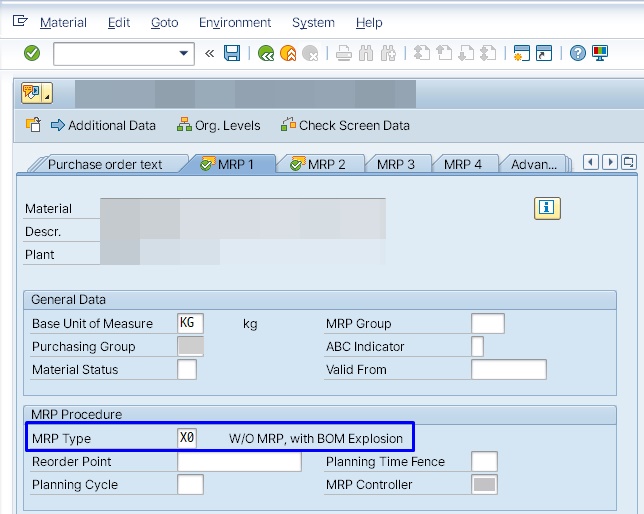Click the green Back icon
The width and height of the screenshot is (644, 514).
266,53
